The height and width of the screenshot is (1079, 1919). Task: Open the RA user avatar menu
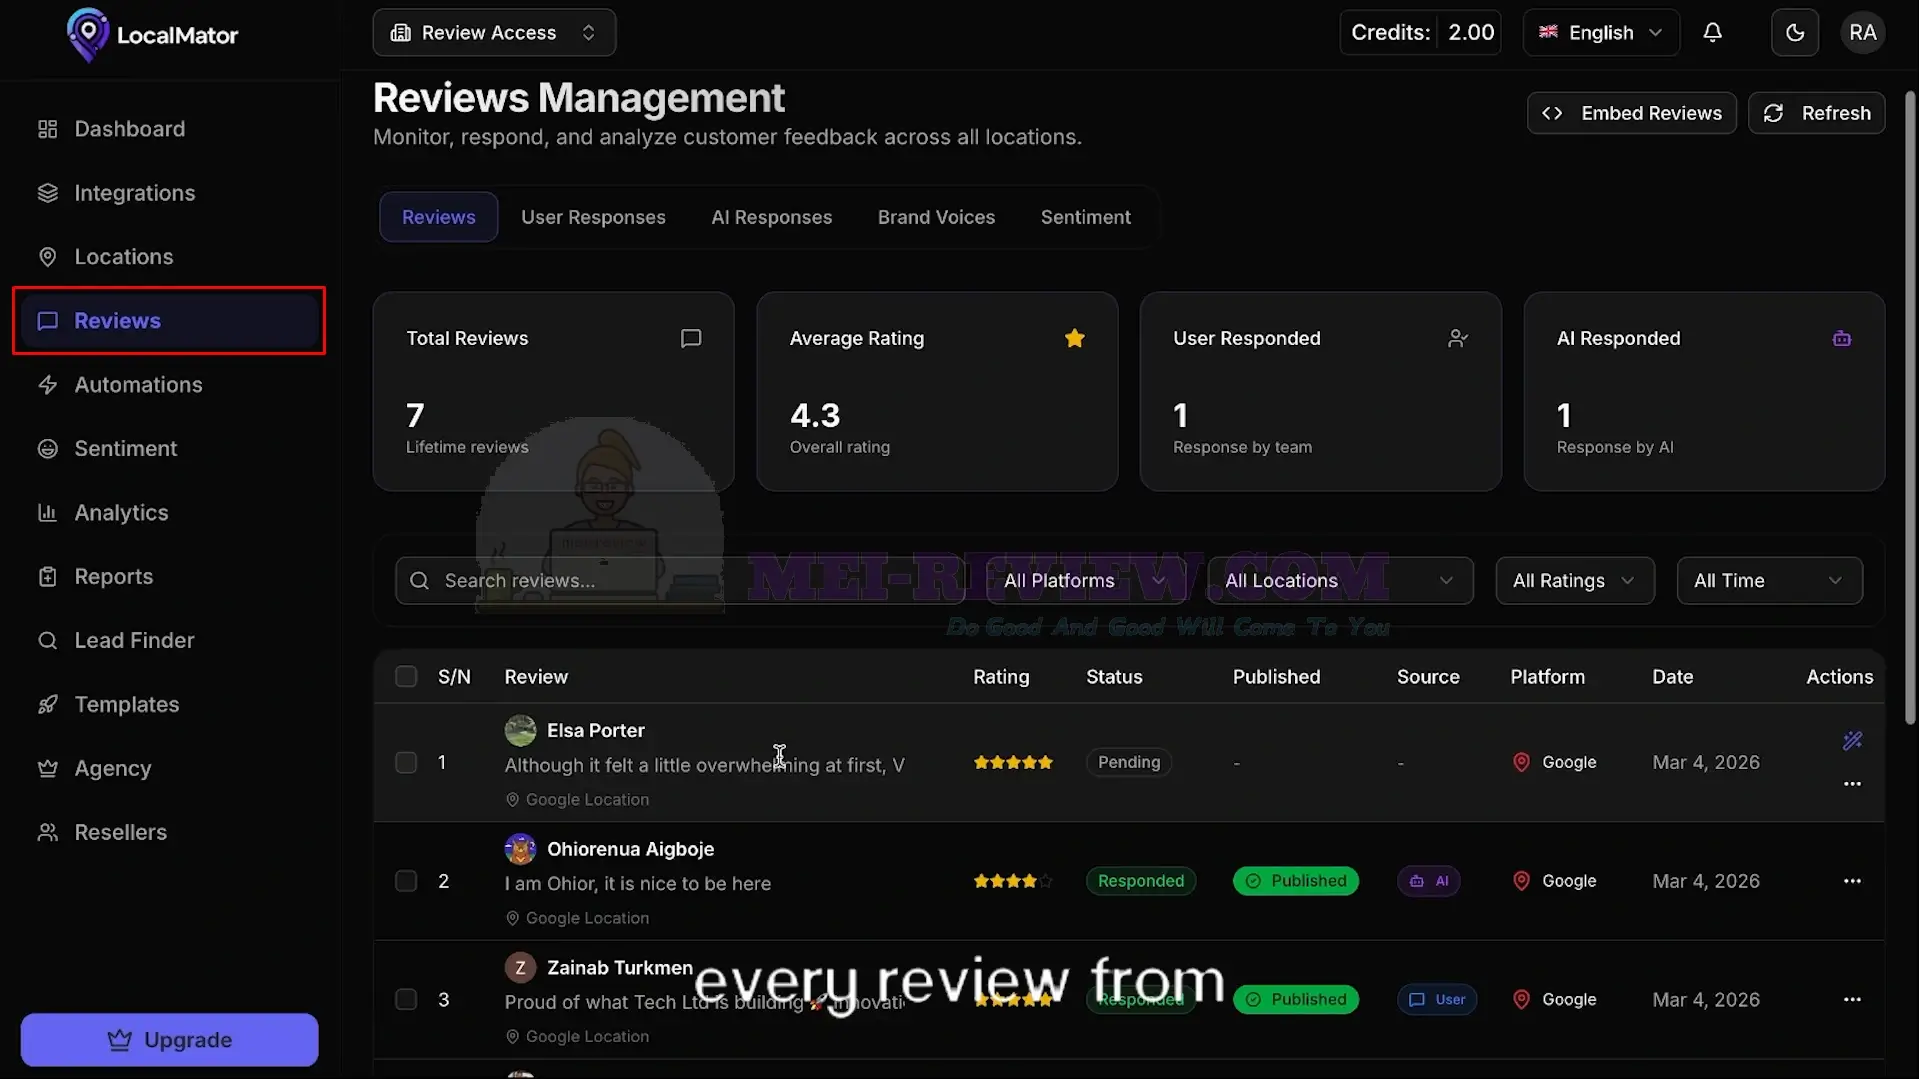[x=1862, y=33]
